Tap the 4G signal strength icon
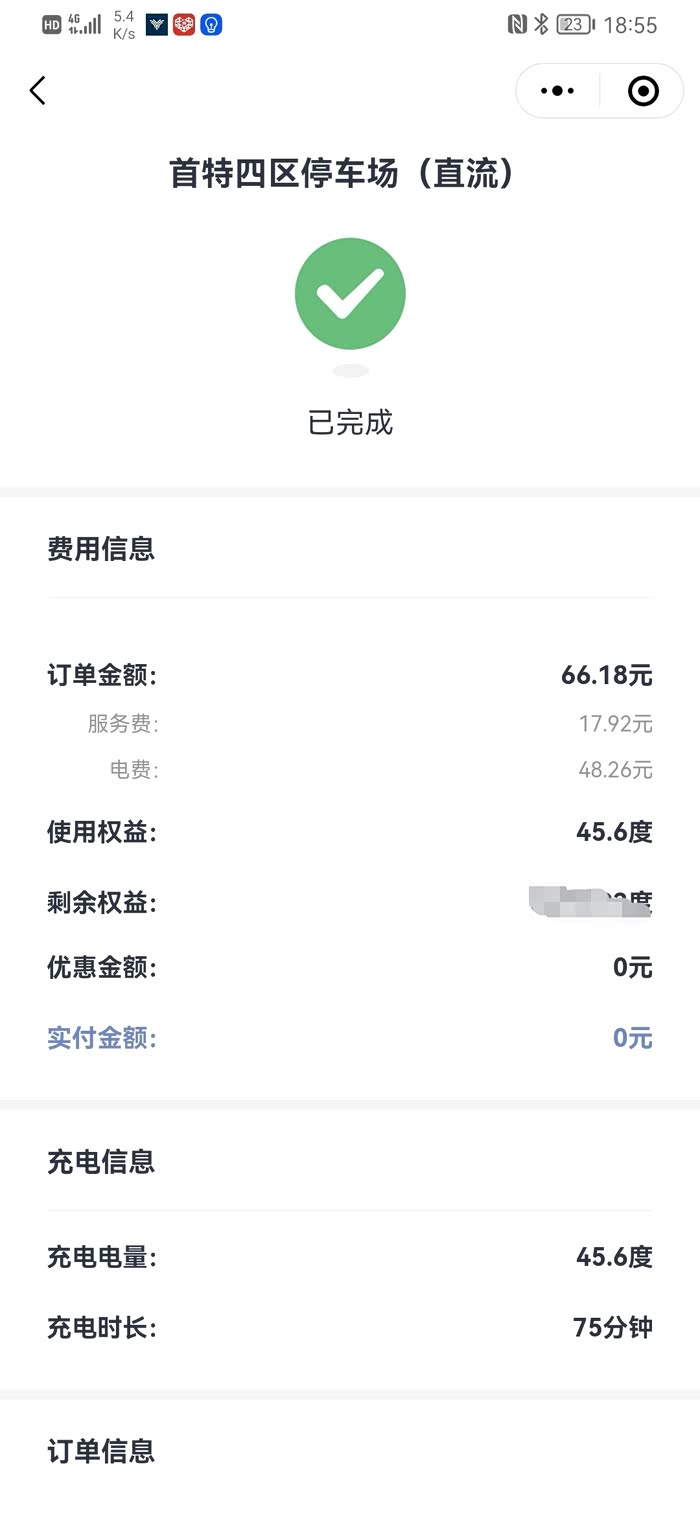Screen dimensions: 700x1516 (85, 24)
